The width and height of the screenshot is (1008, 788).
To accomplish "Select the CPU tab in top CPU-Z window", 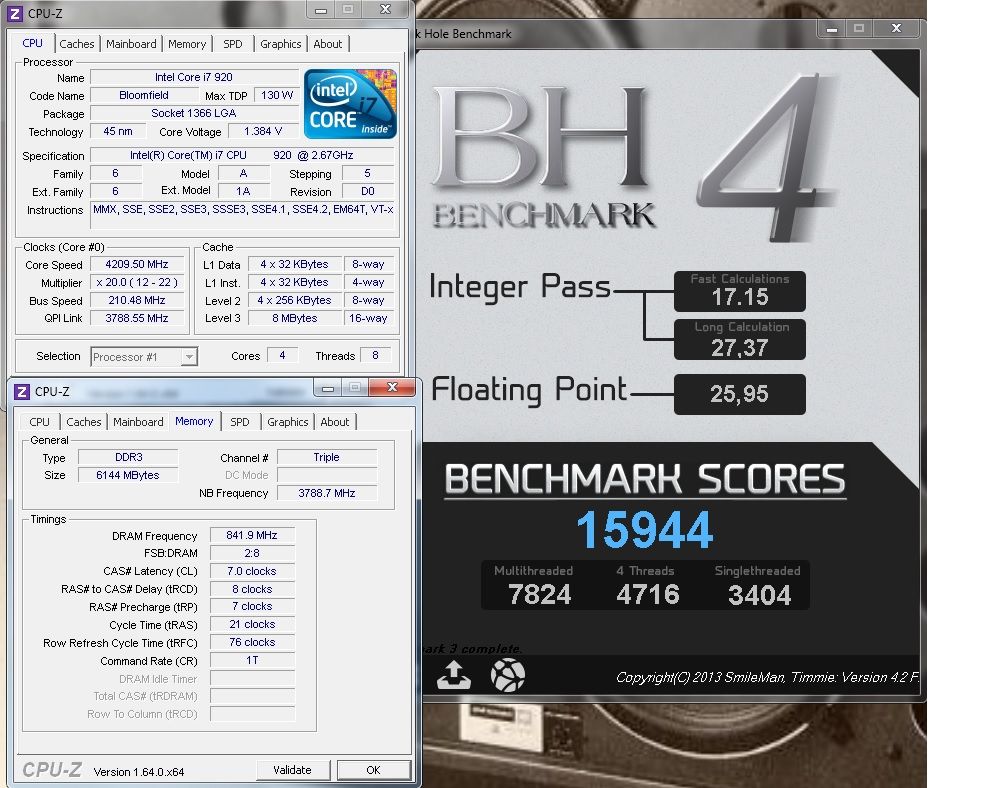I will pyautogui.click(x=33, y=43).
